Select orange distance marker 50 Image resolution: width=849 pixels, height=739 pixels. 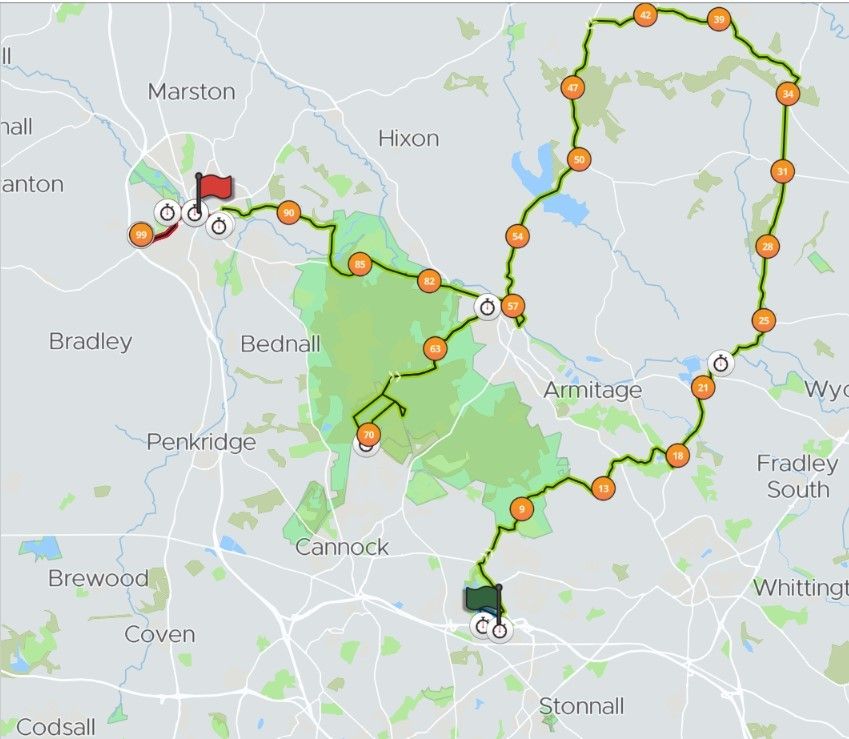579,159
